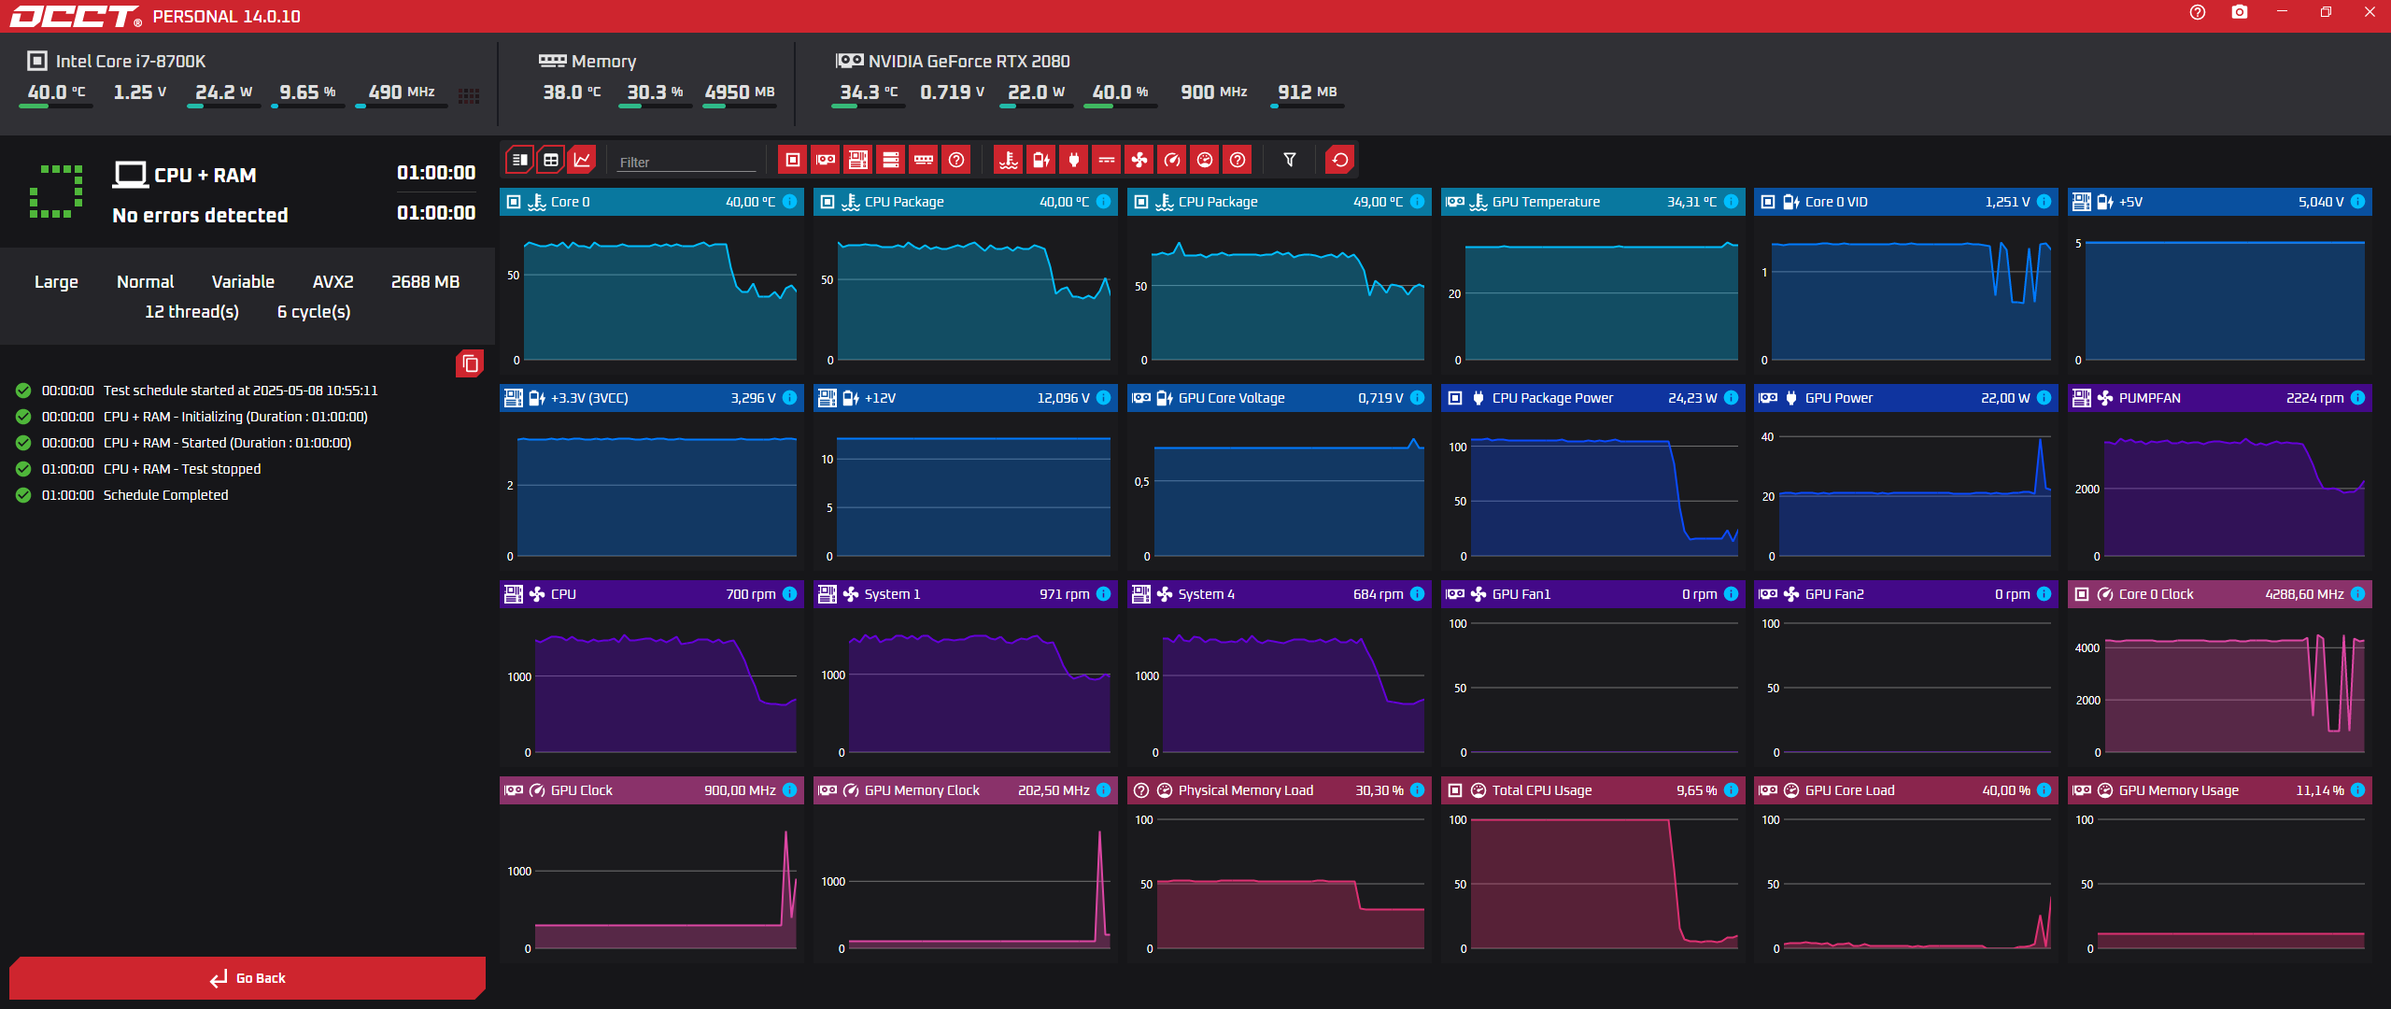Click 'CPU + RAM - Test stopped' log entry

(182, 469)
